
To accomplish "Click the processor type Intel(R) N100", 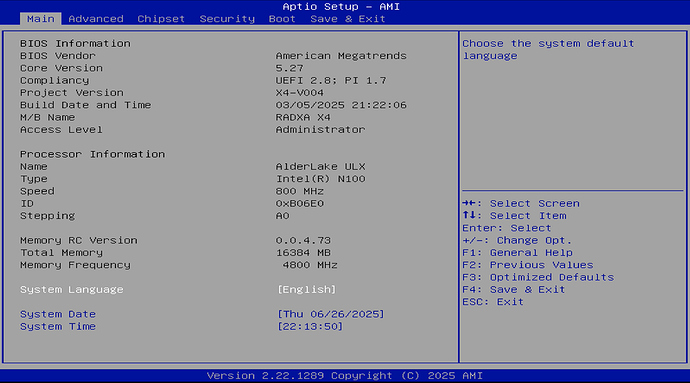I will coord(320,179).
